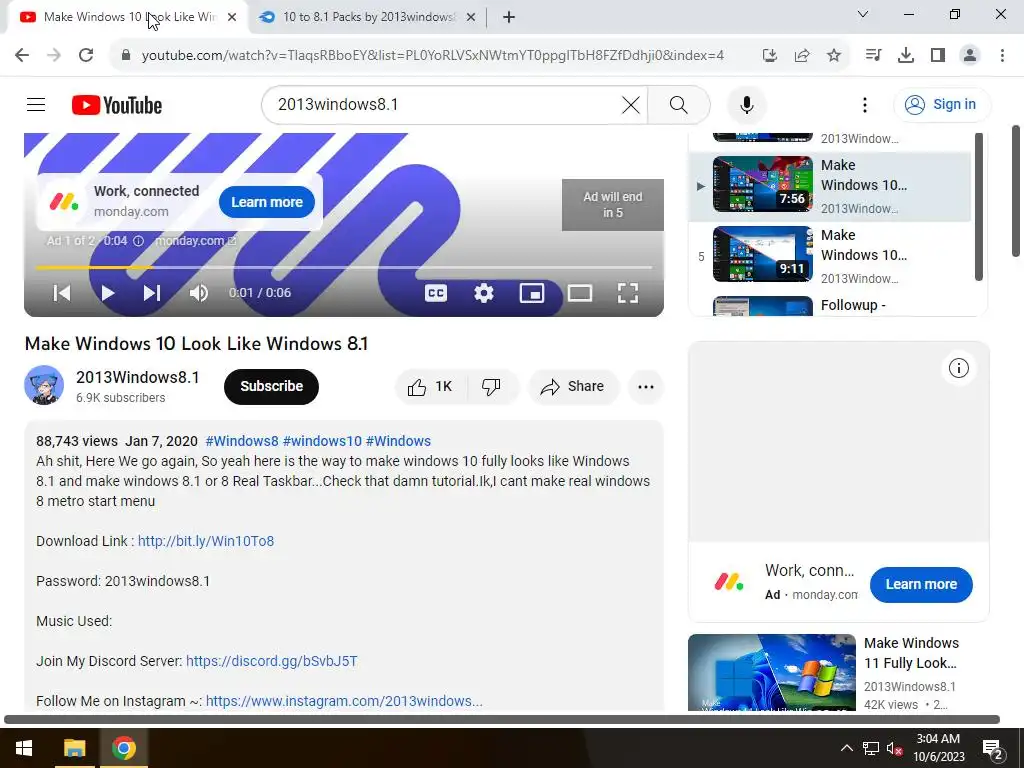Image resolution: width=1024 pixels, height=768 pixels.
Task: Start voice search with the microphone
Action: [x=746, y=104]
